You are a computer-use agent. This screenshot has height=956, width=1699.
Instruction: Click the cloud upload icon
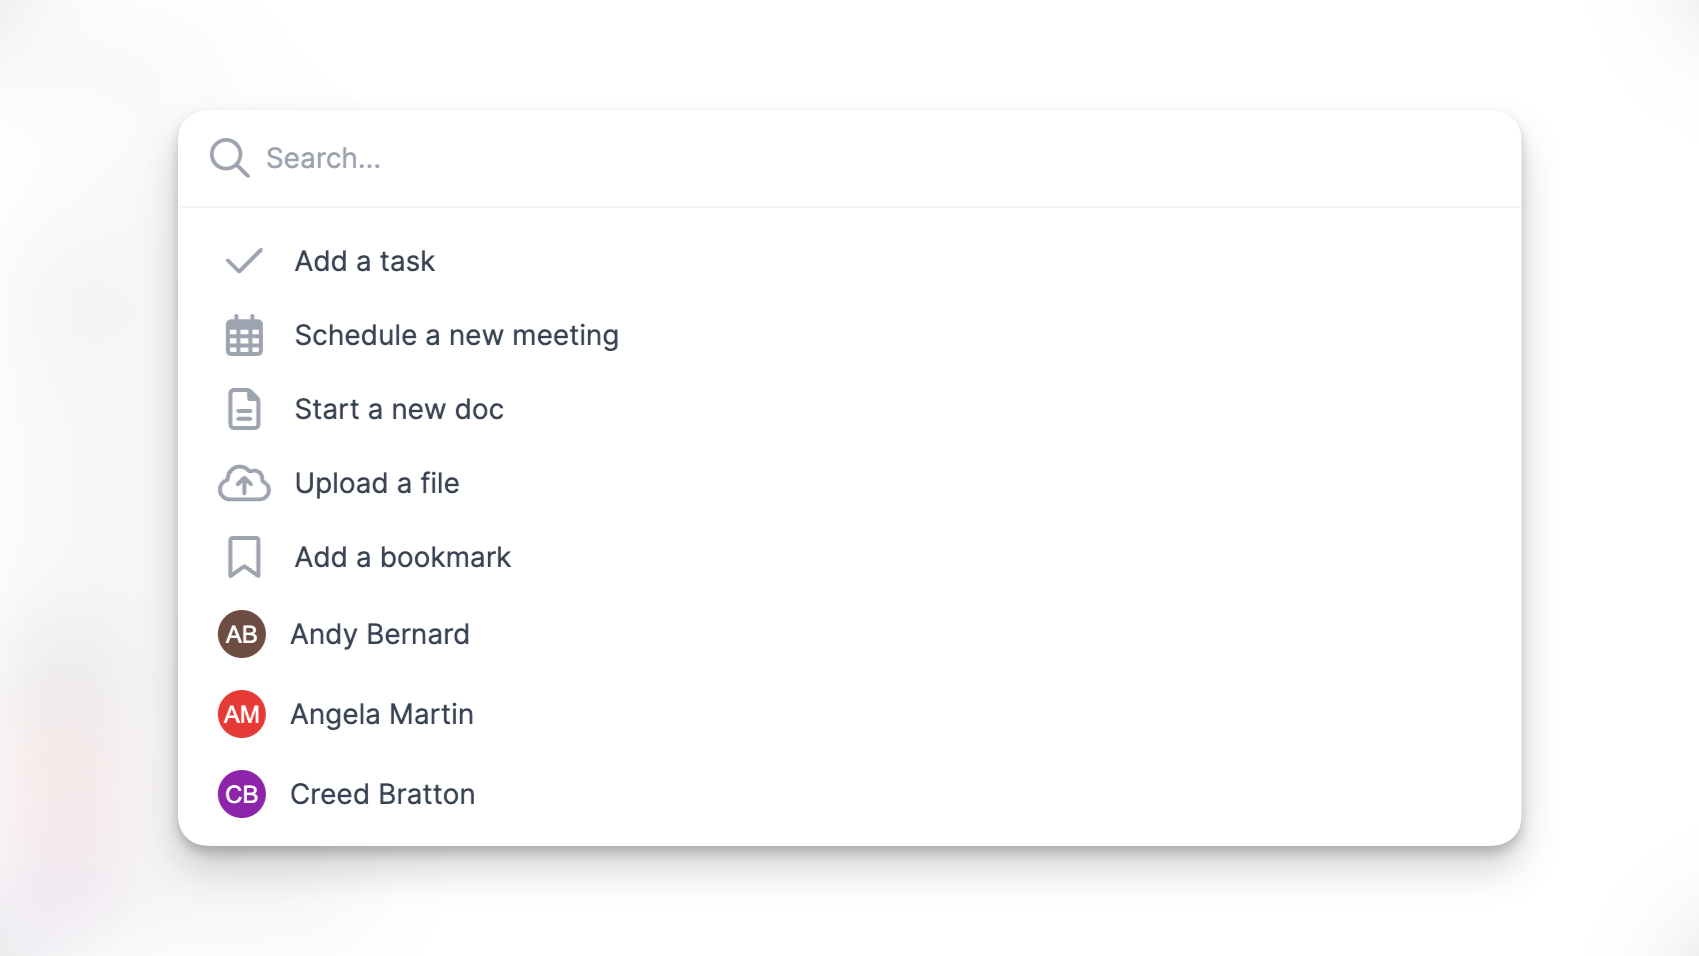point(244,483)
